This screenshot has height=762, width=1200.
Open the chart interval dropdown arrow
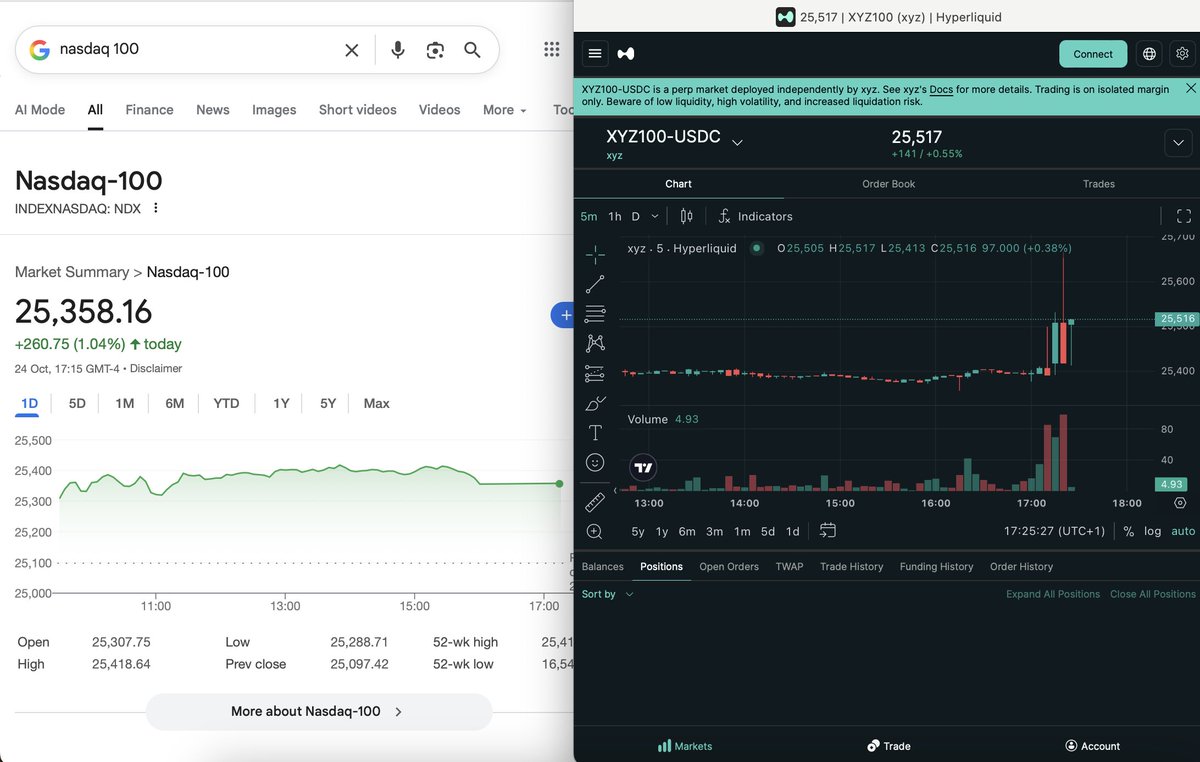(655, 216)
